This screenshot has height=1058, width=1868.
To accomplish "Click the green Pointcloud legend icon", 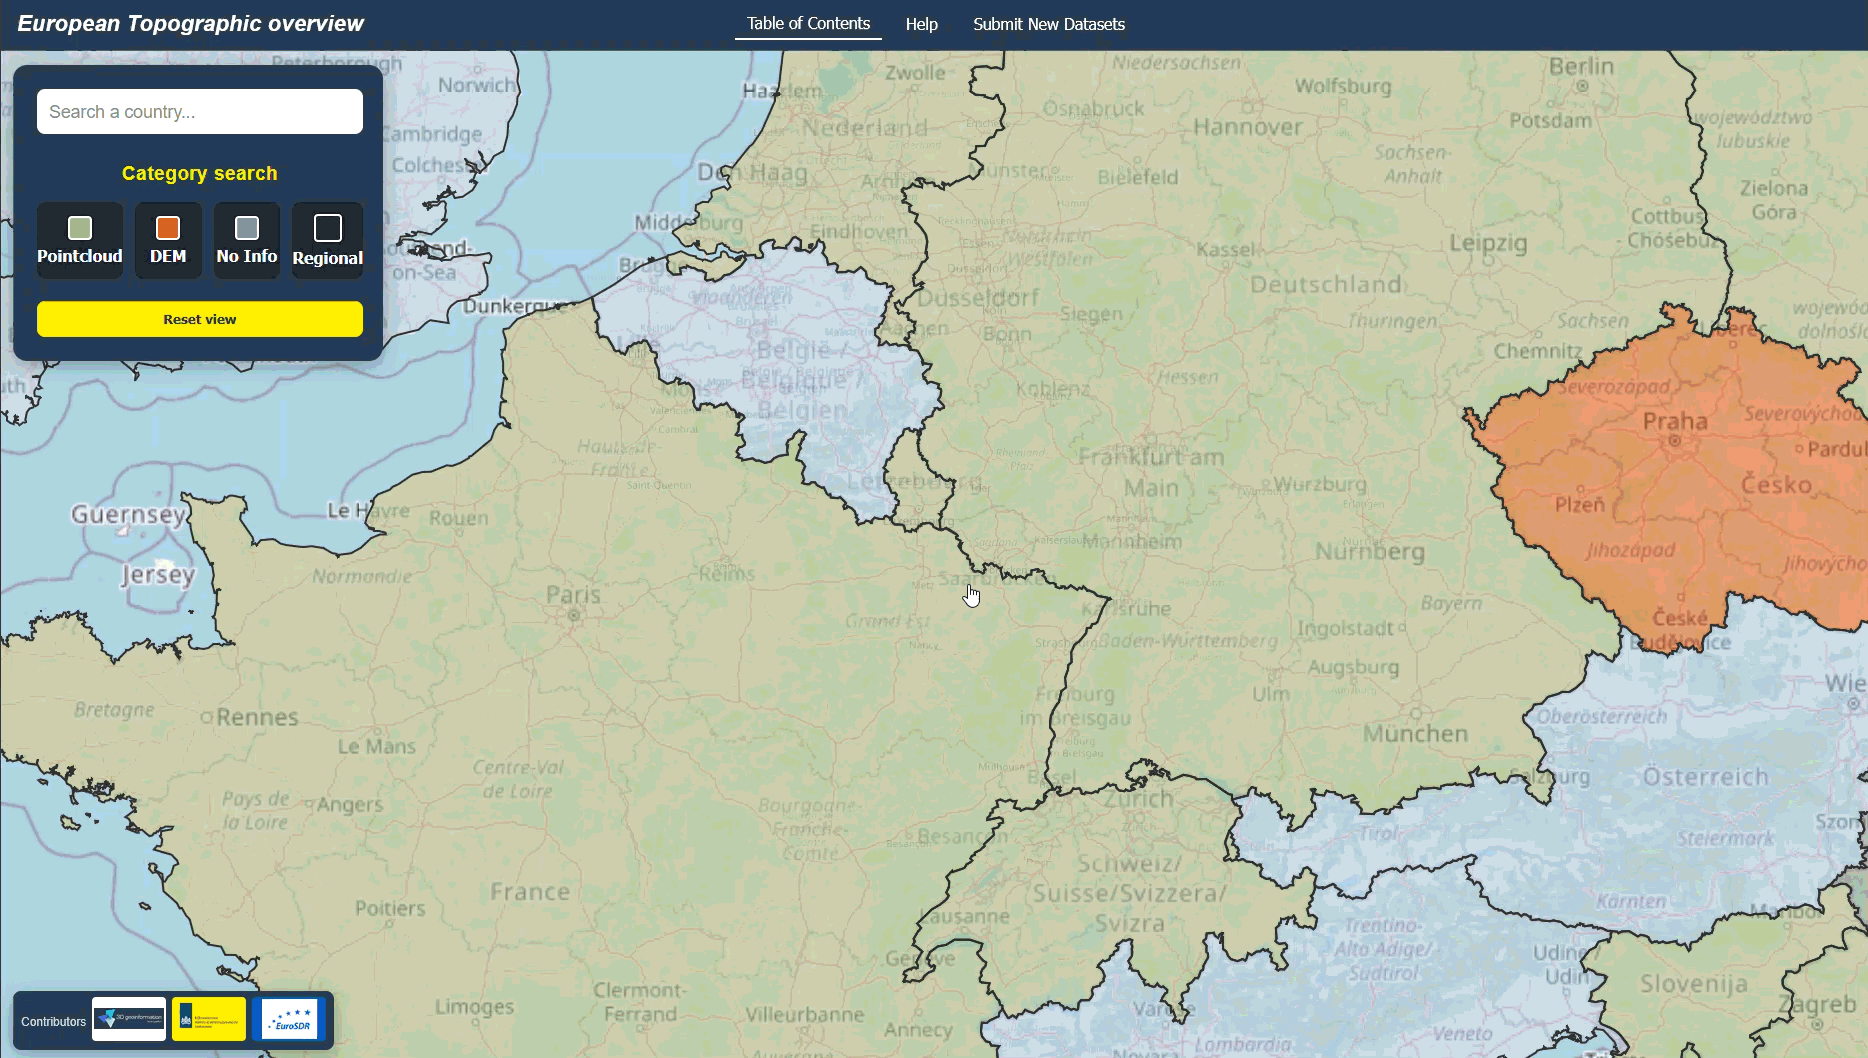I will [79, 228].
